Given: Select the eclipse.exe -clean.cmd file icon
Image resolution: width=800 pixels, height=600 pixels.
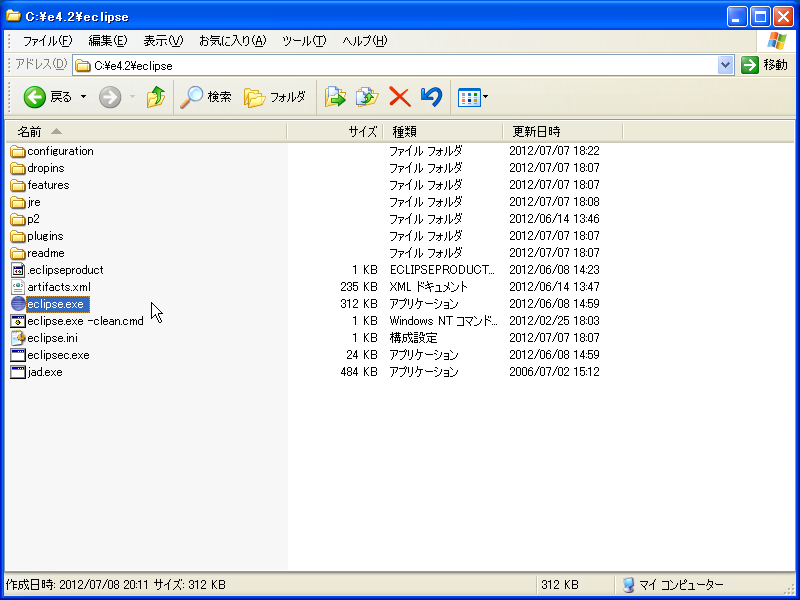Looking at the screenshot, I should (x=18, y=321).
